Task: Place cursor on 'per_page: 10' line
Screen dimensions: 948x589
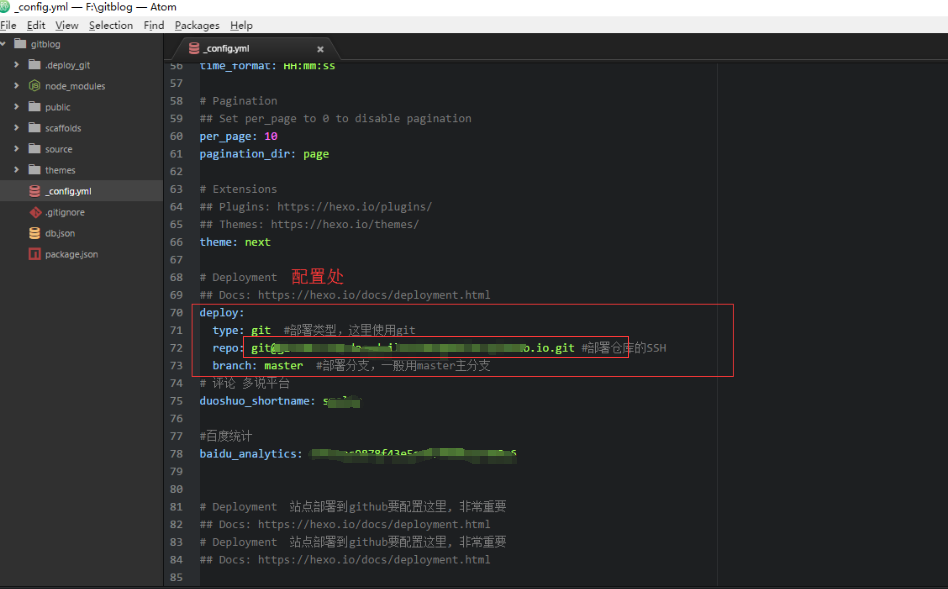Action: click(x=238, y=136)
